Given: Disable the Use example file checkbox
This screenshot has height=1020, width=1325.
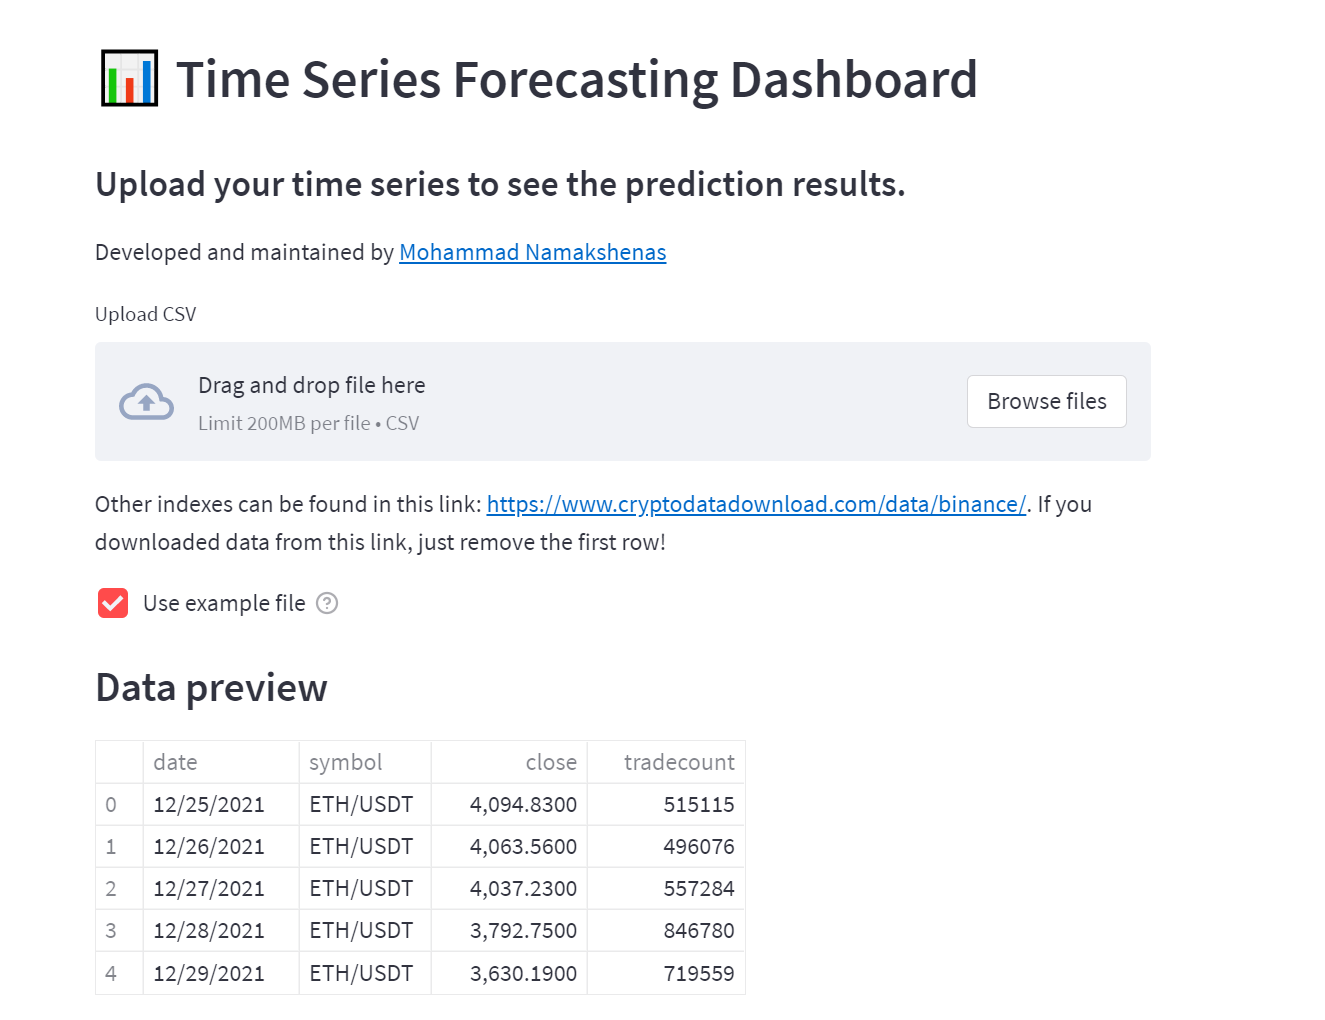Looking at the screenshot, I should pyautogui.click(x=112, y=603).
